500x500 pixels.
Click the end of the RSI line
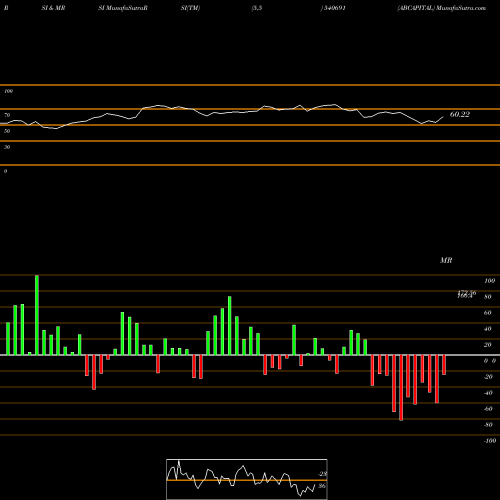443,117
